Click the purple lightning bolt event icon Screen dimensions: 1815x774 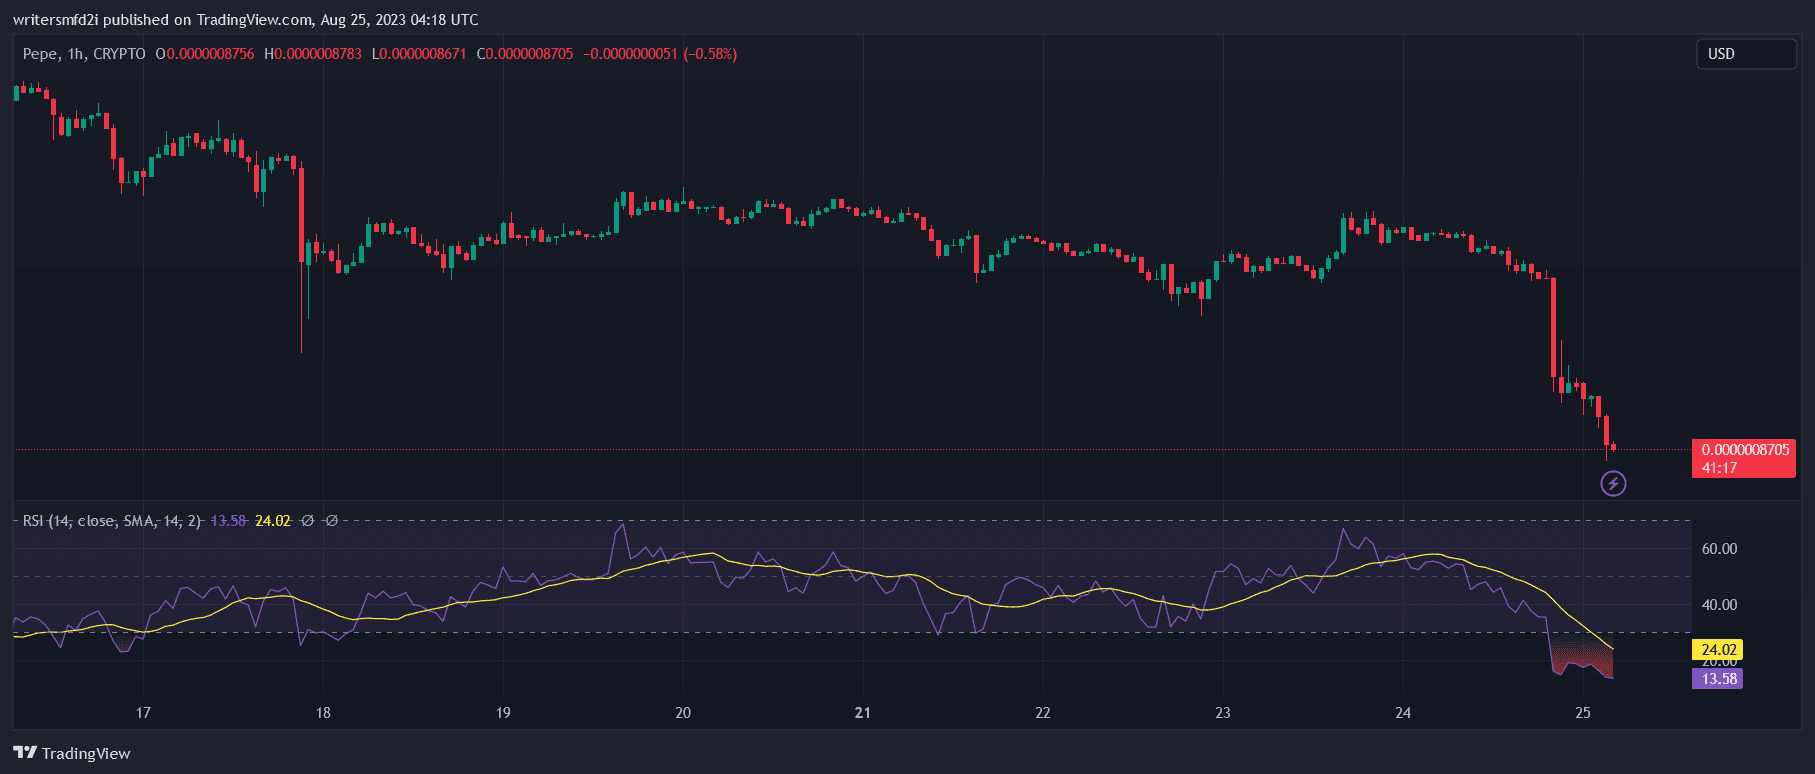(x=1613, y=484)
